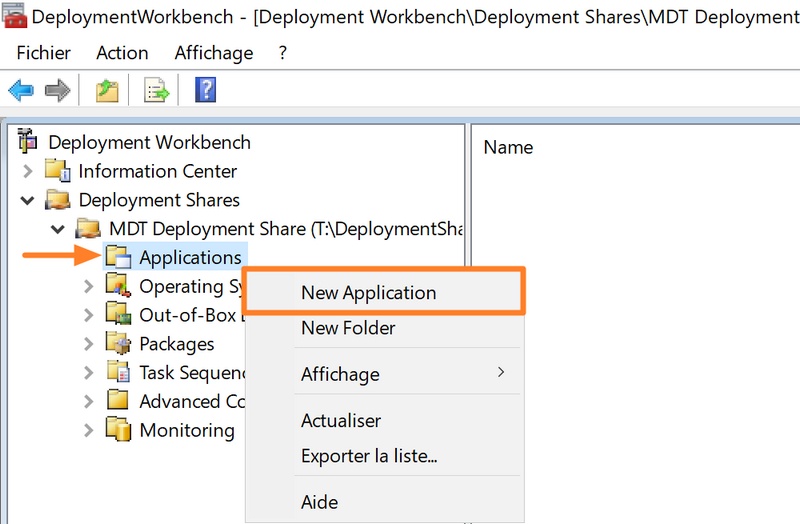
Task: Open the Affichage menu in menu bar
Action: 215,53
